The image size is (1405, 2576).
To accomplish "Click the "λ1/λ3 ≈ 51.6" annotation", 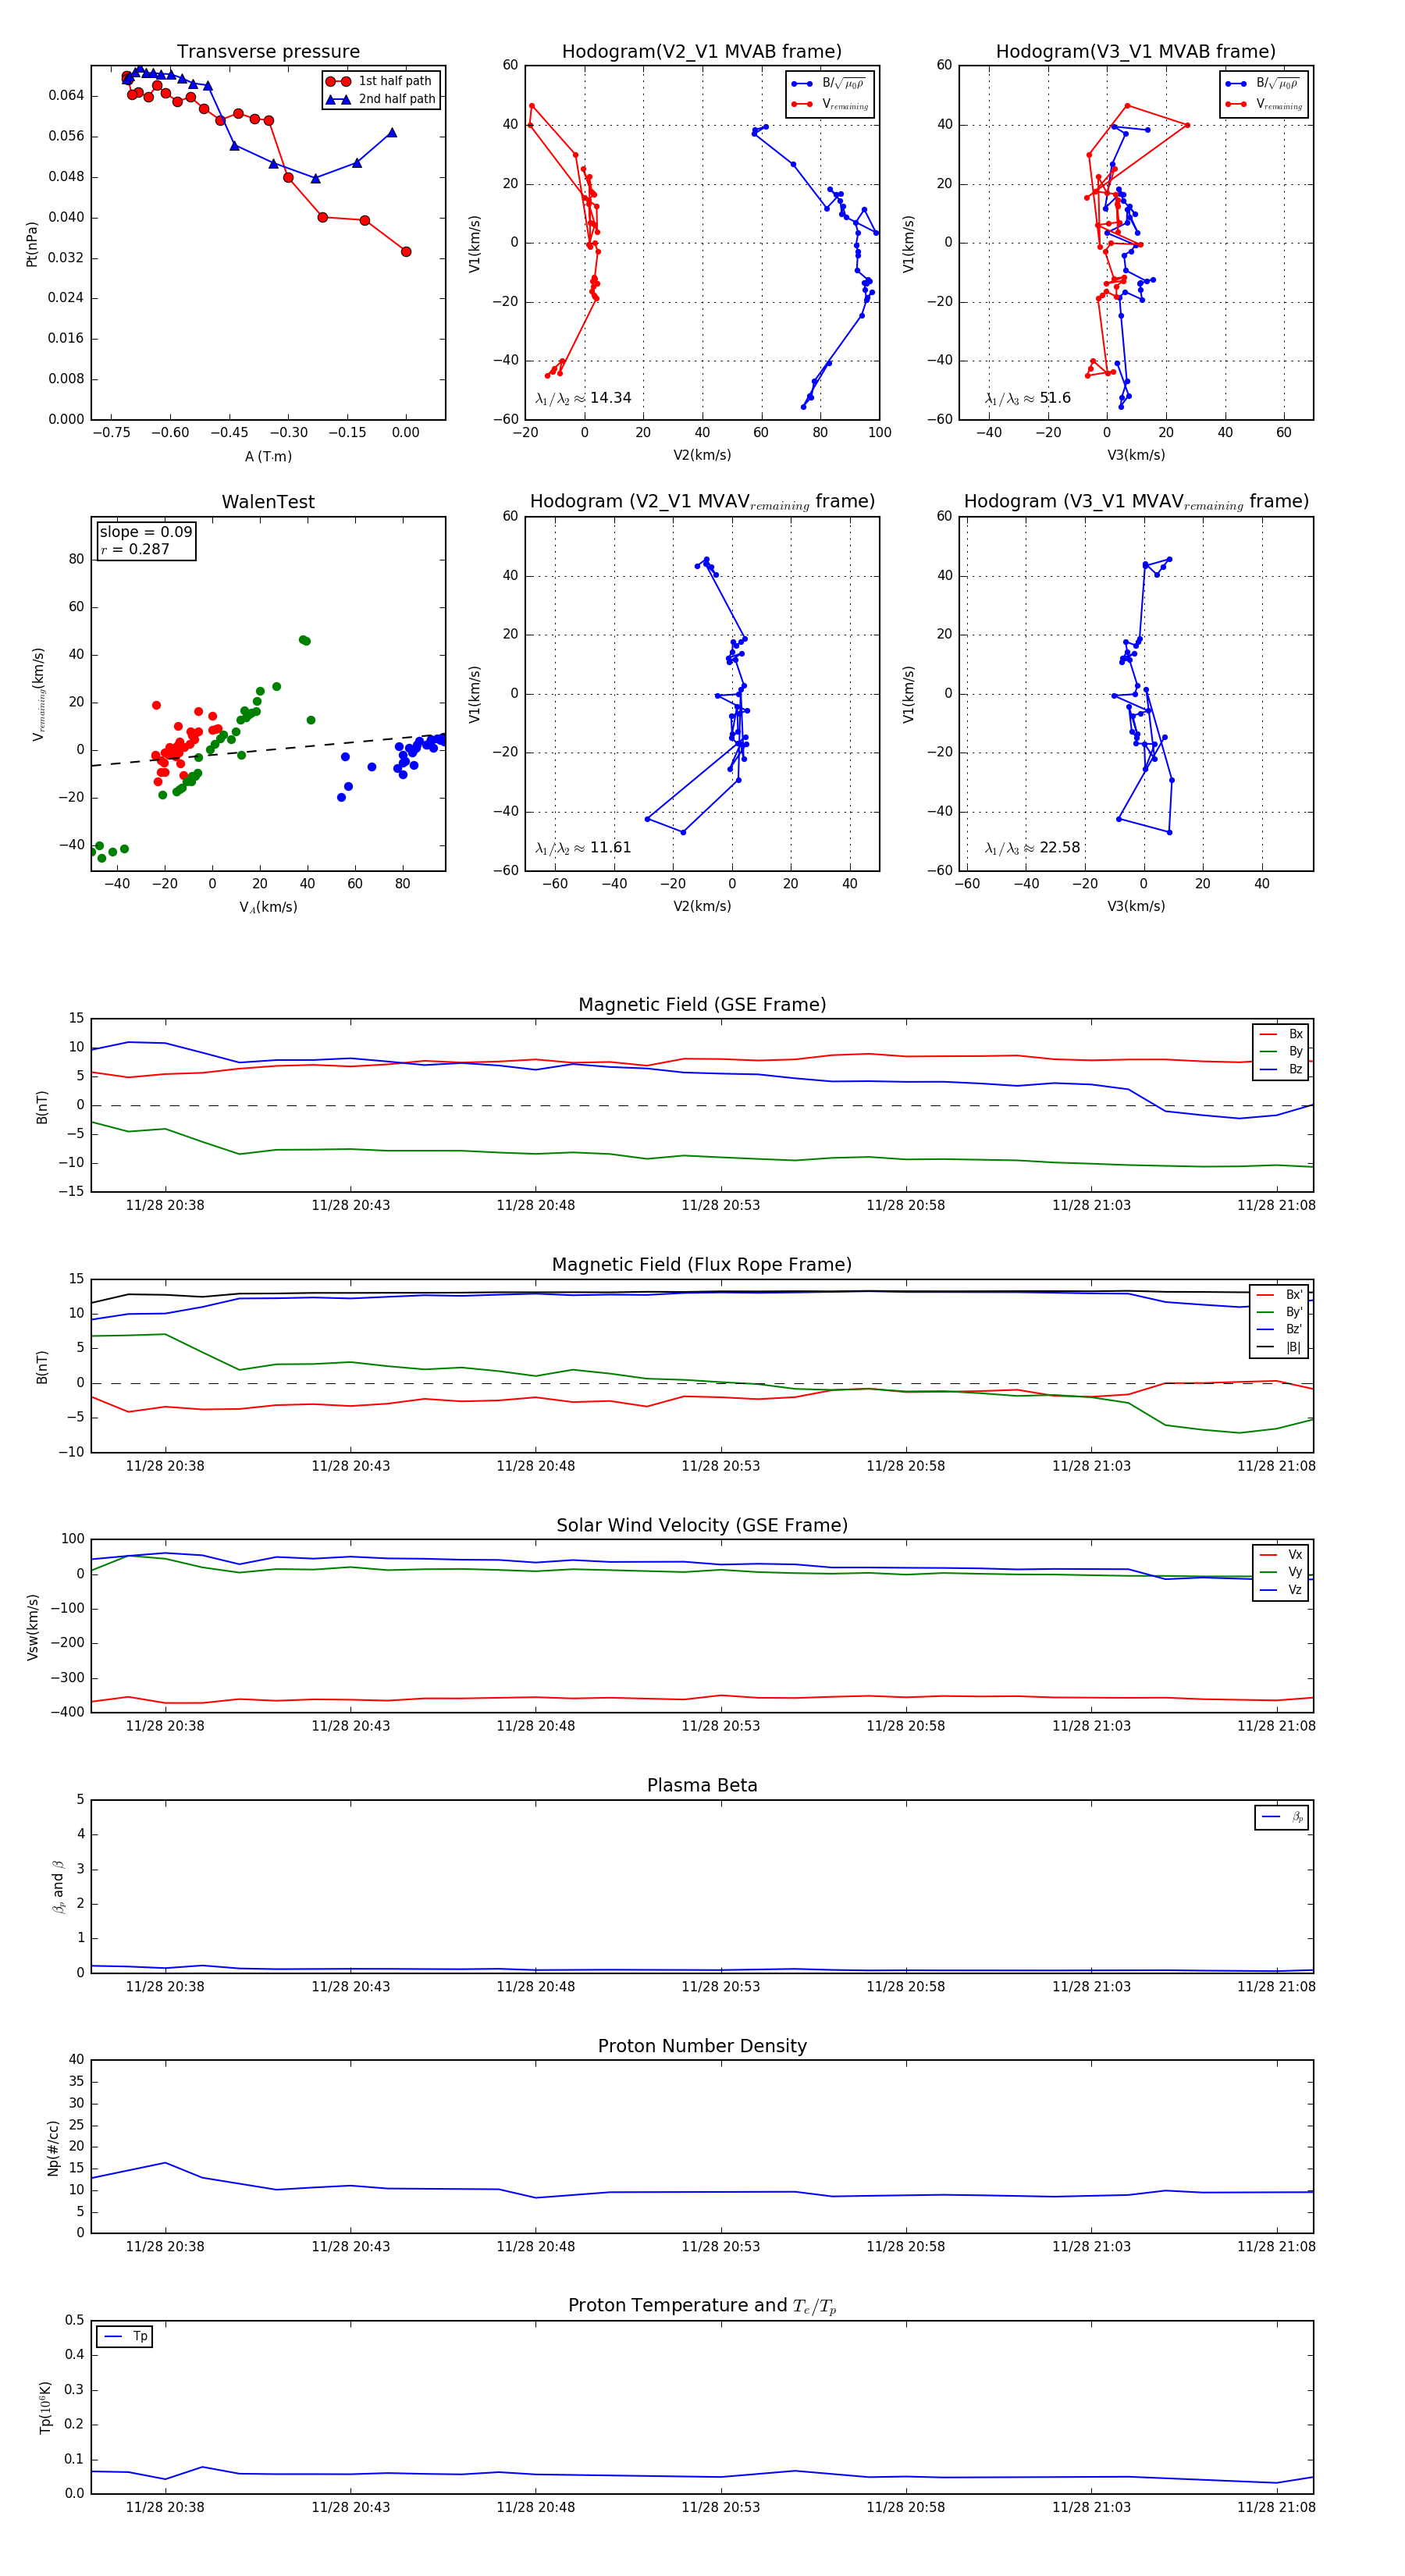I will tap(1027, 398).
